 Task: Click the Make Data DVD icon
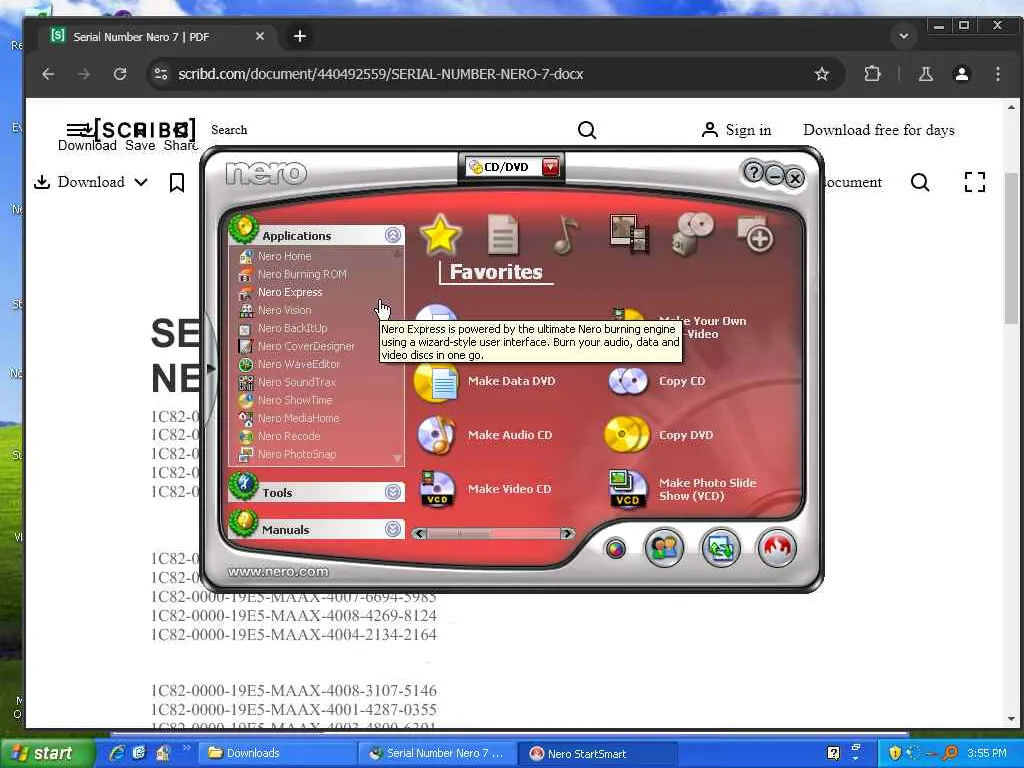click(x=436, y=381)
